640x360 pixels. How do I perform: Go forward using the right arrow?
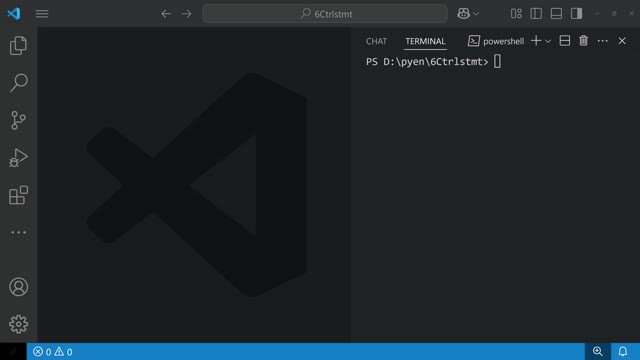(187, 14)
